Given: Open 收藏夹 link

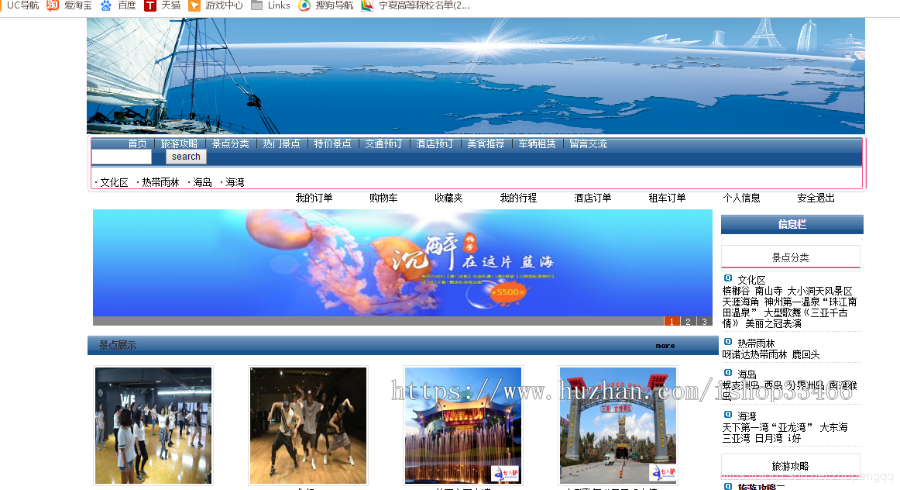Looking at the screenshot, I should point(448,198).
